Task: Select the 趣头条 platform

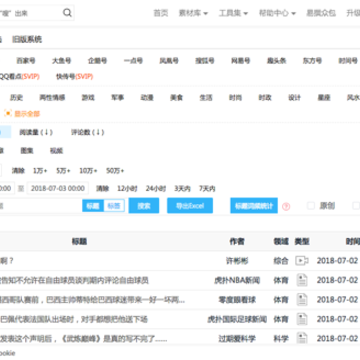Action: (276, 61)
